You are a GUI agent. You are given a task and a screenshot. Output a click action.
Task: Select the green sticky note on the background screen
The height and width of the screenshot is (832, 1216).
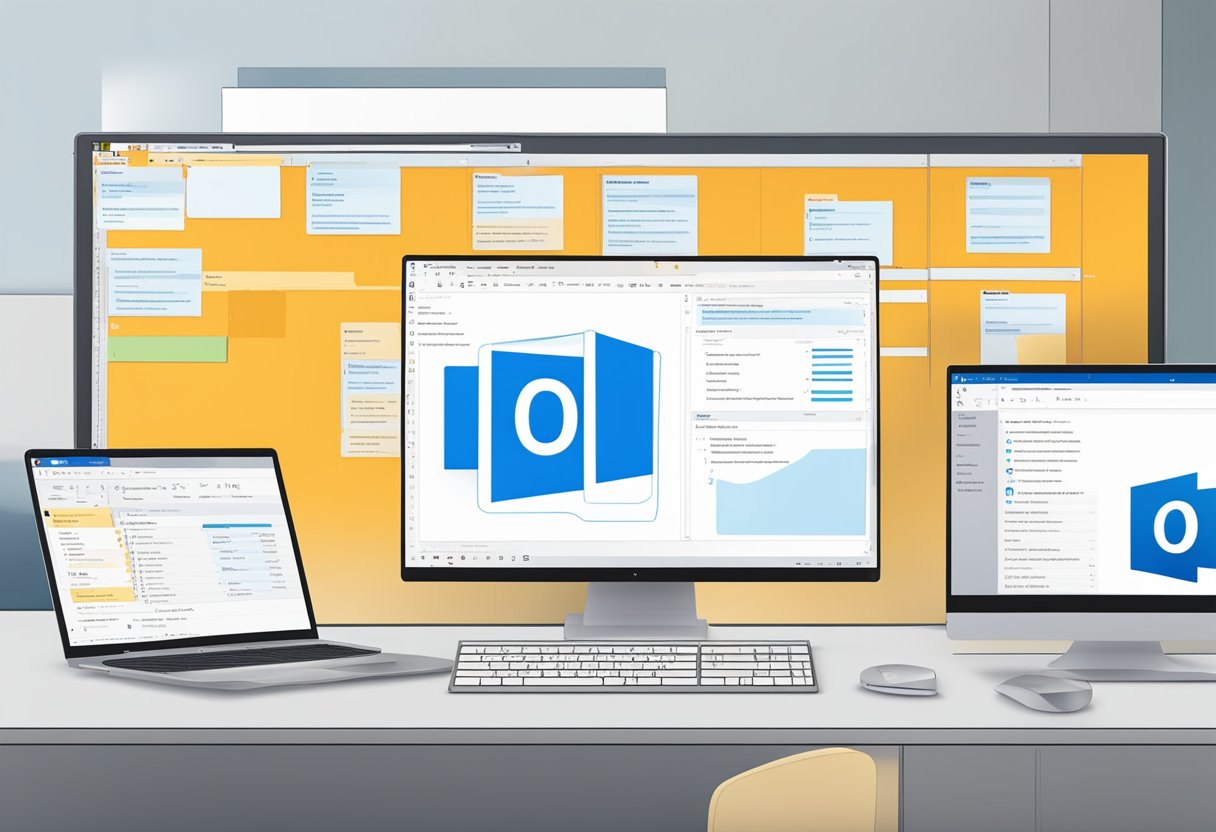click(x=167, y=349)
